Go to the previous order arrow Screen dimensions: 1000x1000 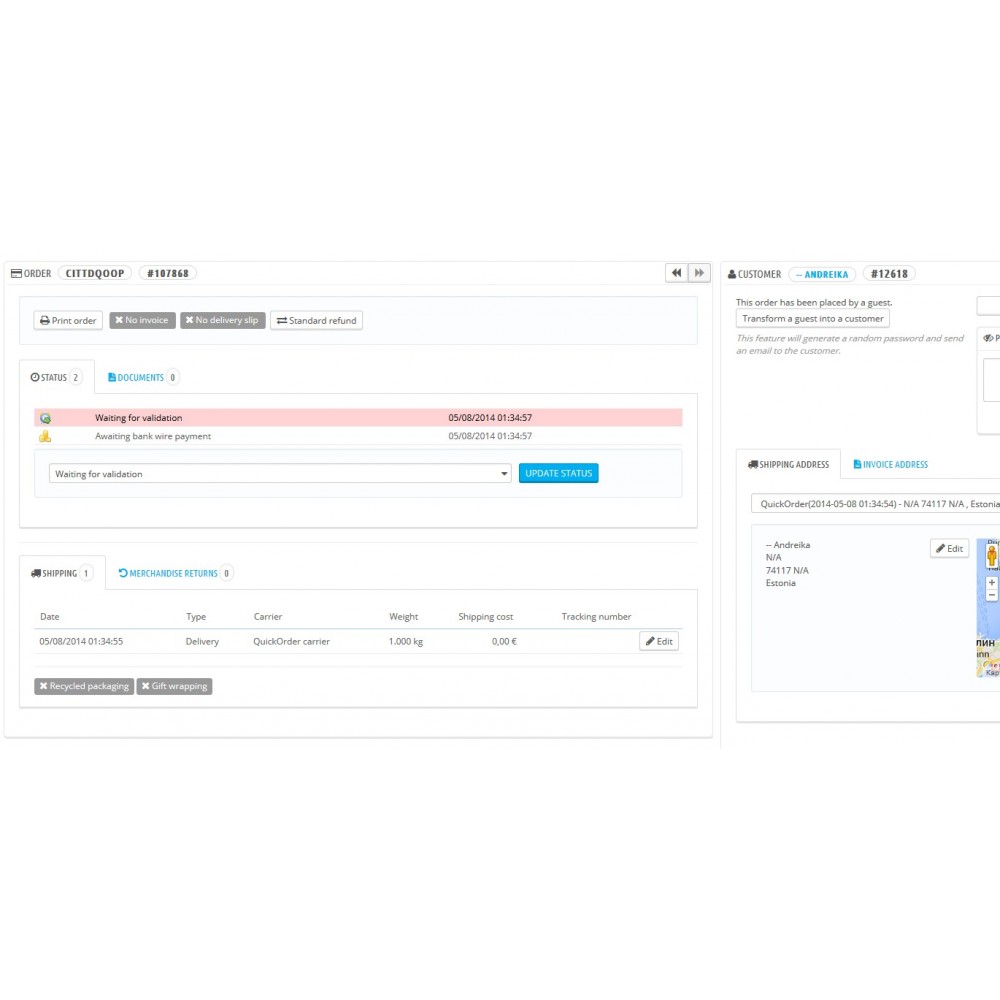[676, 273]
